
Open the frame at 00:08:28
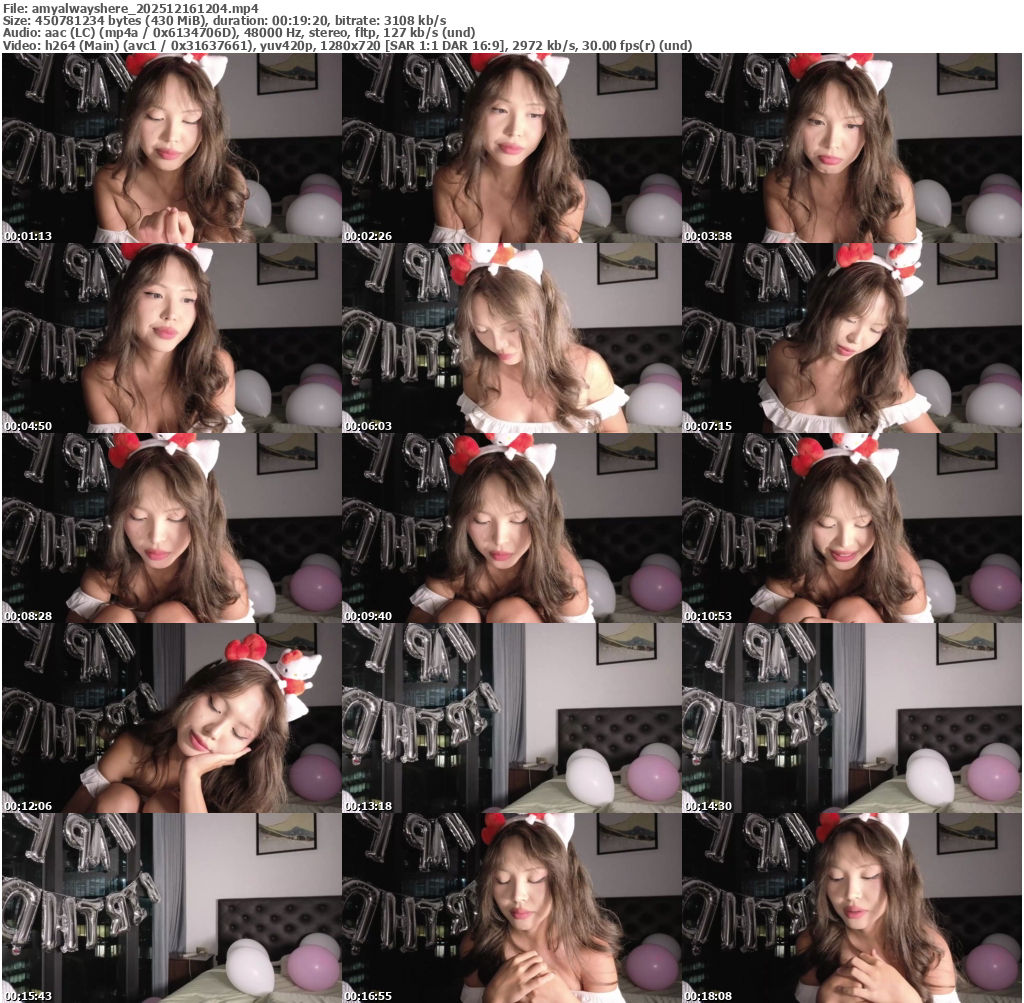(x=172, y=528)
